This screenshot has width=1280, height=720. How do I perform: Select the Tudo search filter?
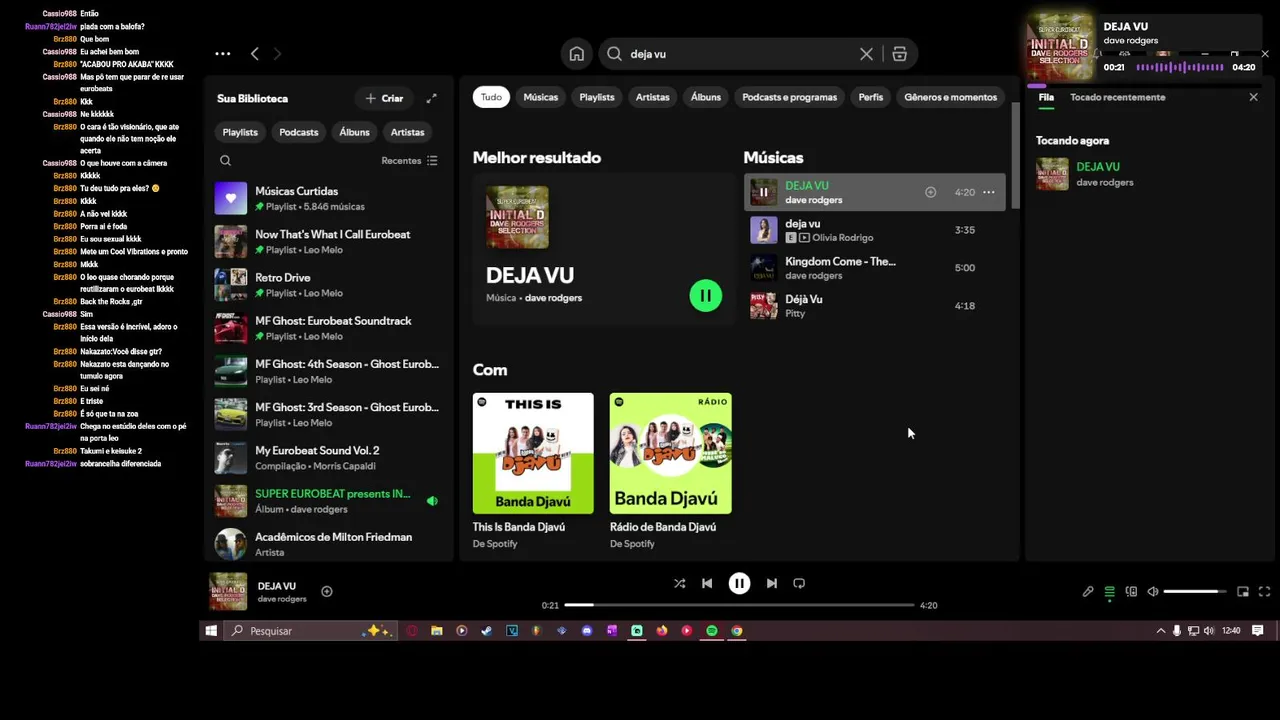coord(491,97)
